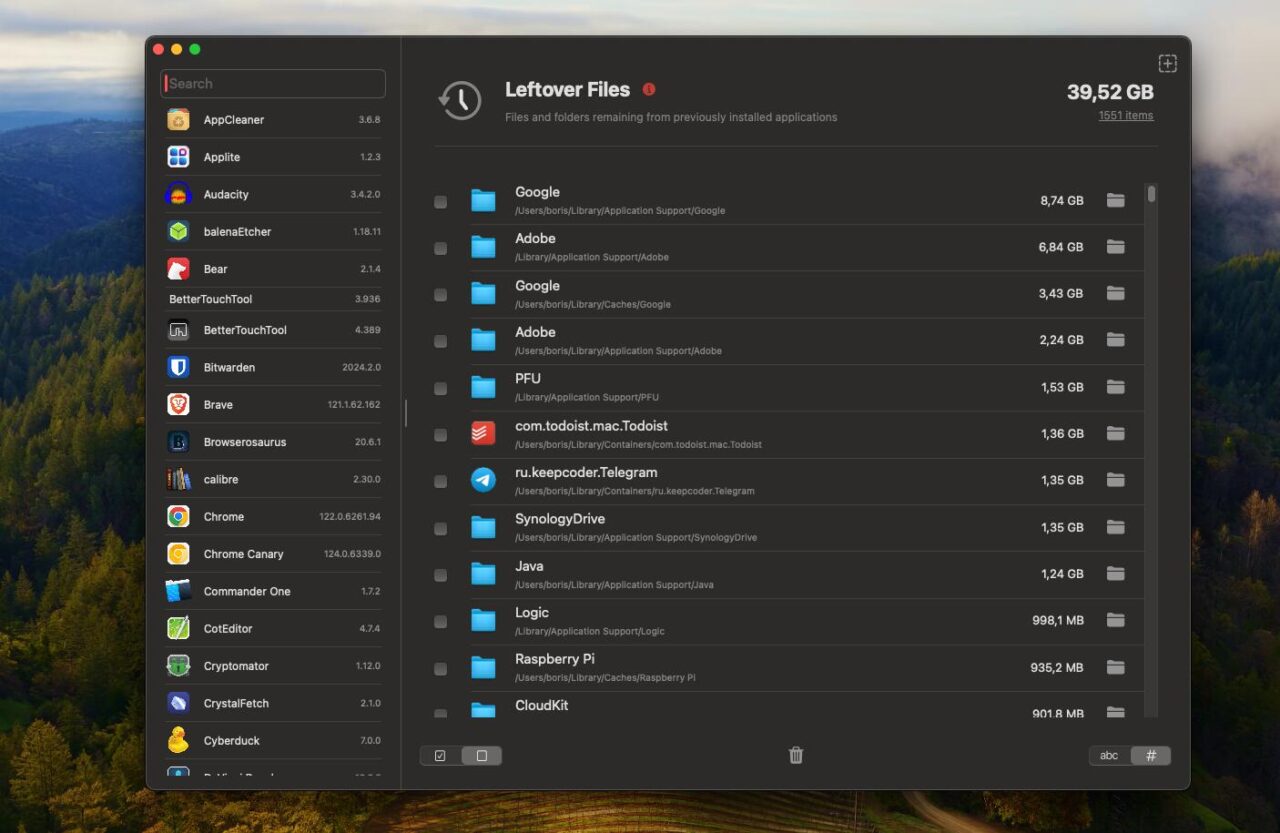Click the leftover files list scrollbar
This screenshot has height=833, width=1280.
pyautogui.click(x=1152, y=194)
